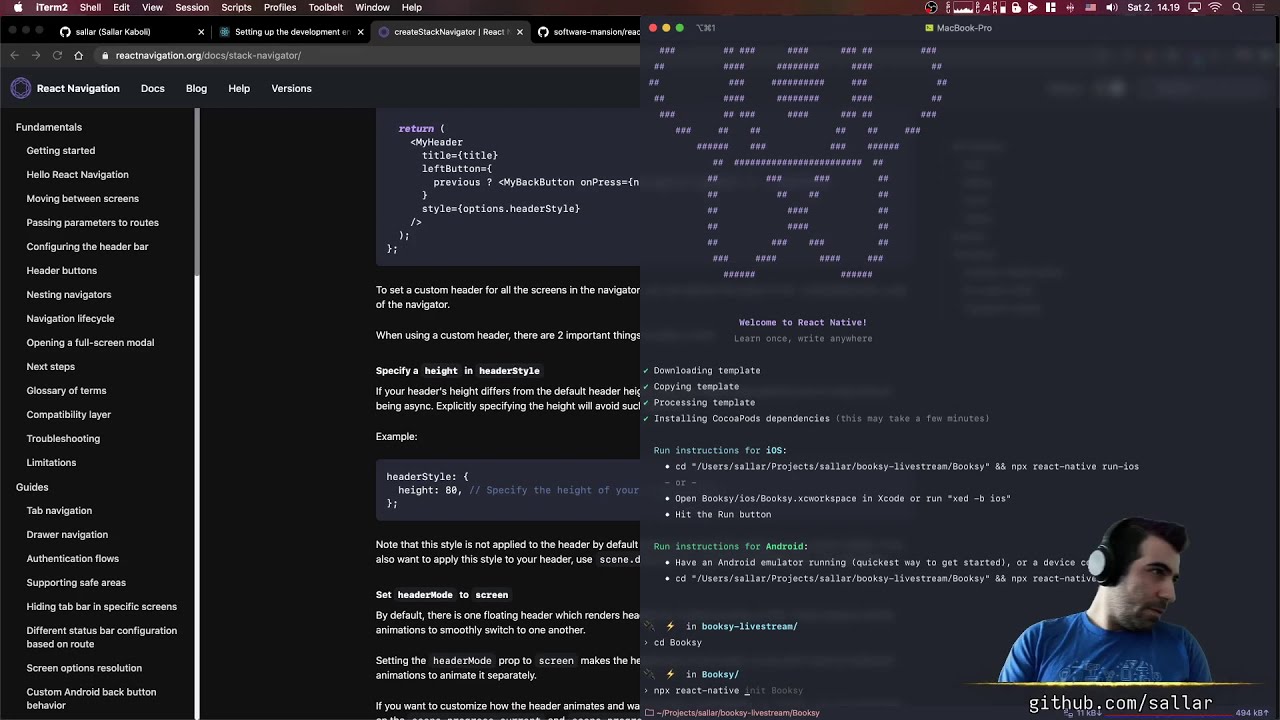Click the Guides sidebar heading
The image size is (1280, 720).
point(32,487)
